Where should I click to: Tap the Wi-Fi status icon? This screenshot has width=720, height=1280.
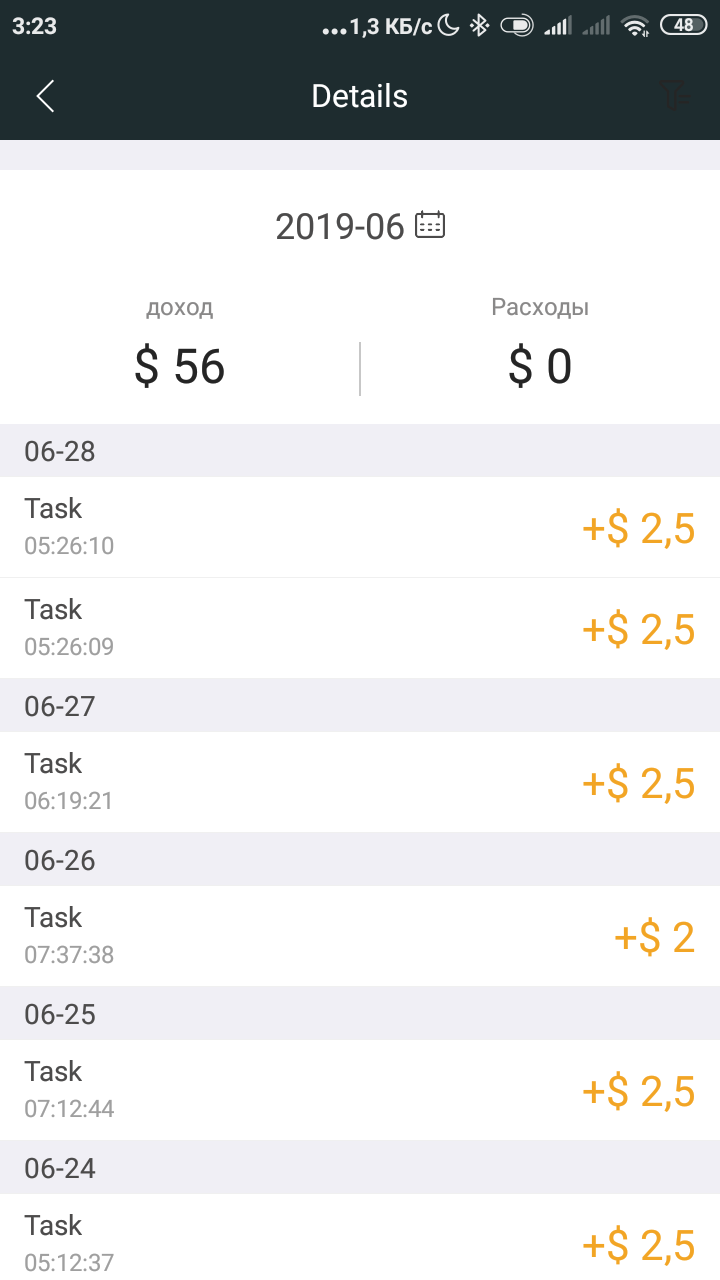pos(635,27)
